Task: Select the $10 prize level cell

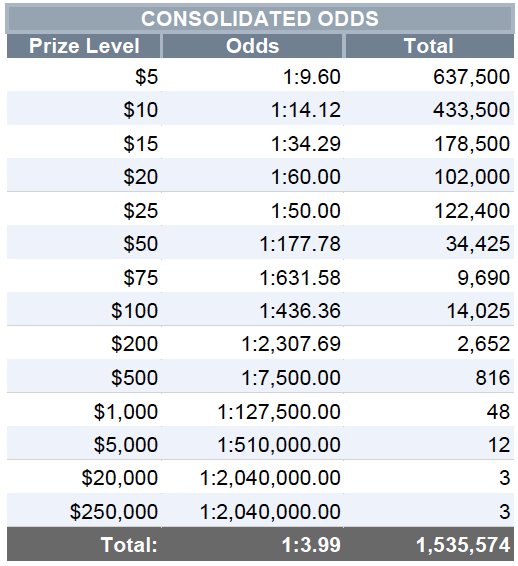Action: 84,108
